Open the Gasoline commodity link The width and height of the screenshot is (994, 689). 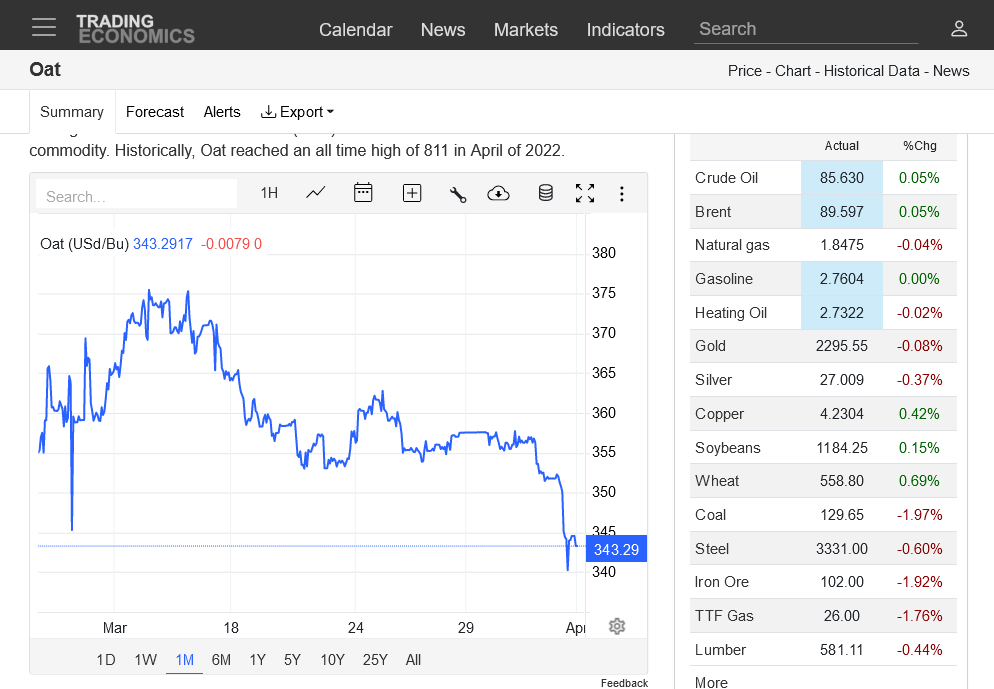(724, 279)
